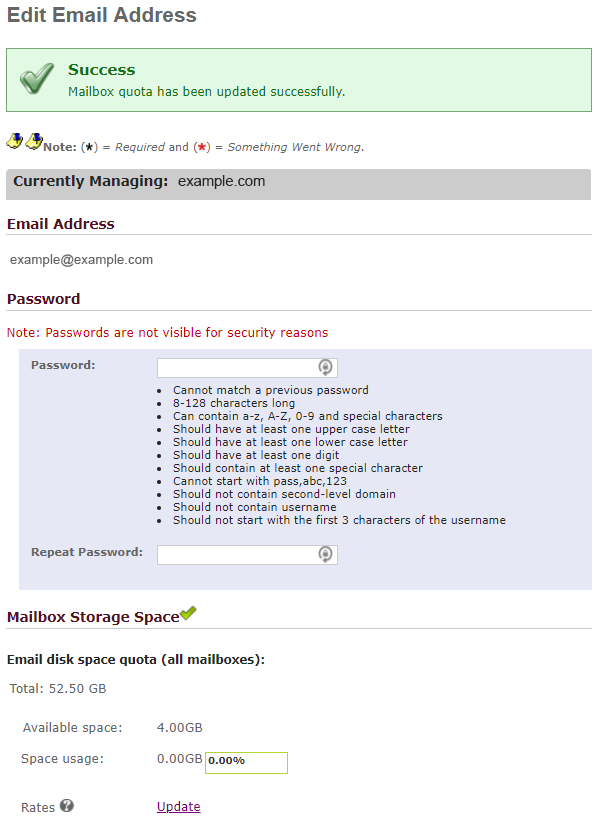Click the Total 52.50 GB text
Screen dimensions: 598x822
pyautogui.click(x=58, y=688)
